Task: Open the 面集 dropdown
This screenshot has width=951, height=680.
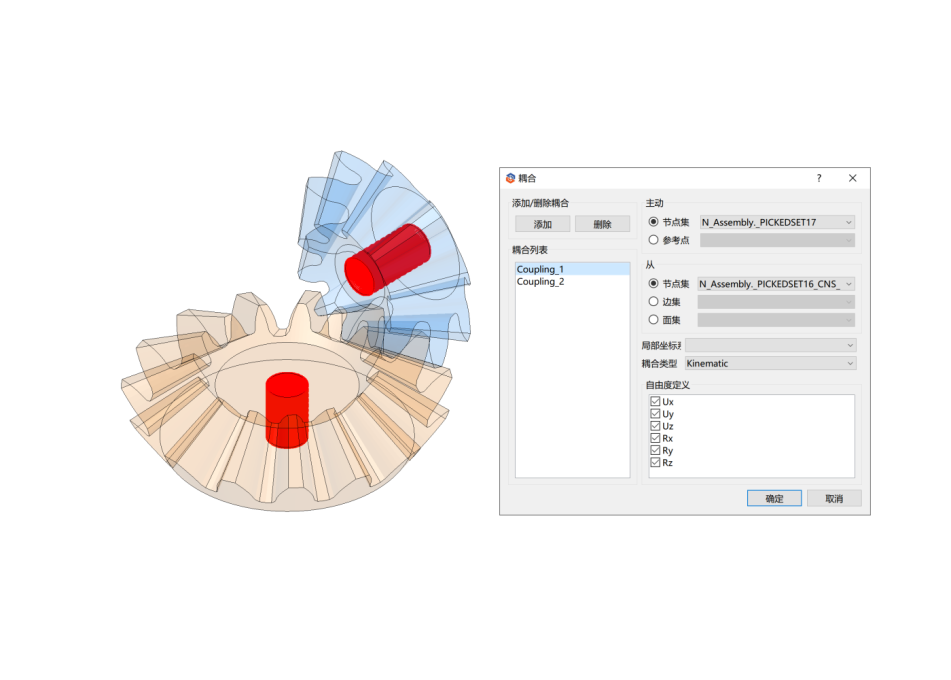Action: (776, 320)
